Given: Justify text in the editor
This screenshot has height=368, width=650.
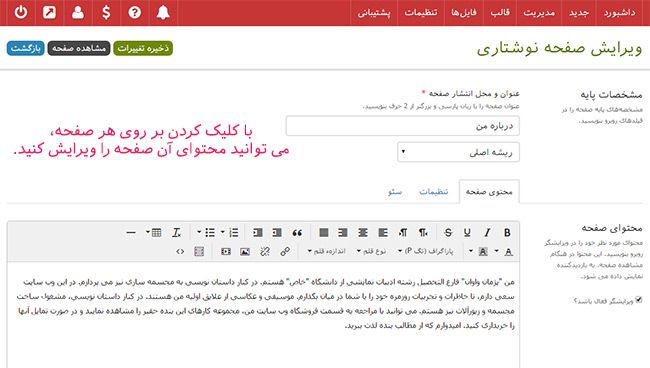Looking at the screenshot, I should (323, 233).
